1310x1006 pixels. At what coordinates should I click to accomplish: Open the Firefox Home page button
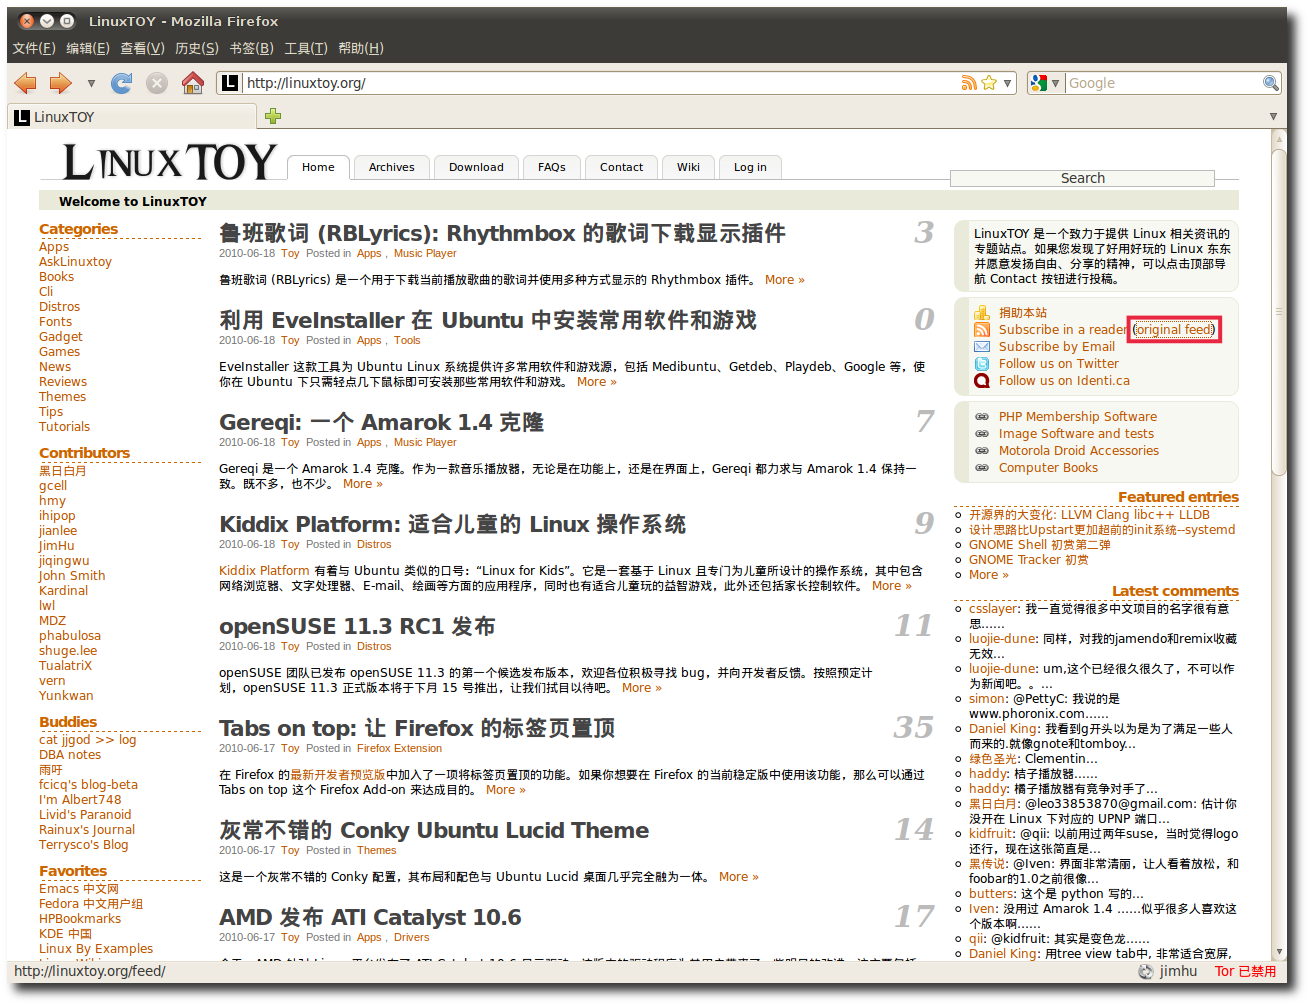click(193, 83)
